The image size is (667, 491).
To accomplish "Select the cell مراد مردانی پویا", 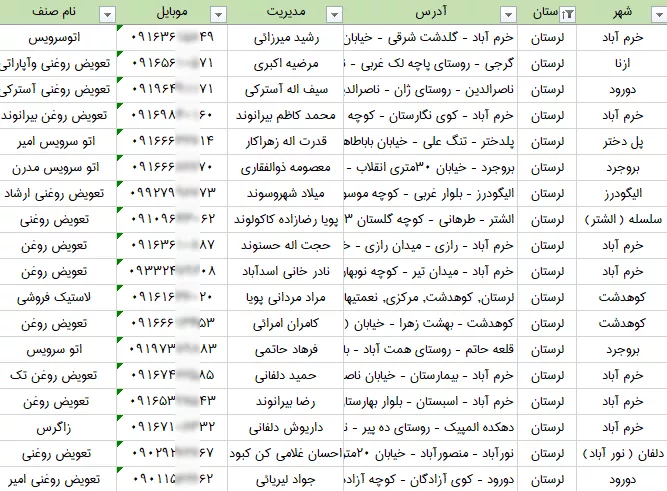I will pos(285,297).
